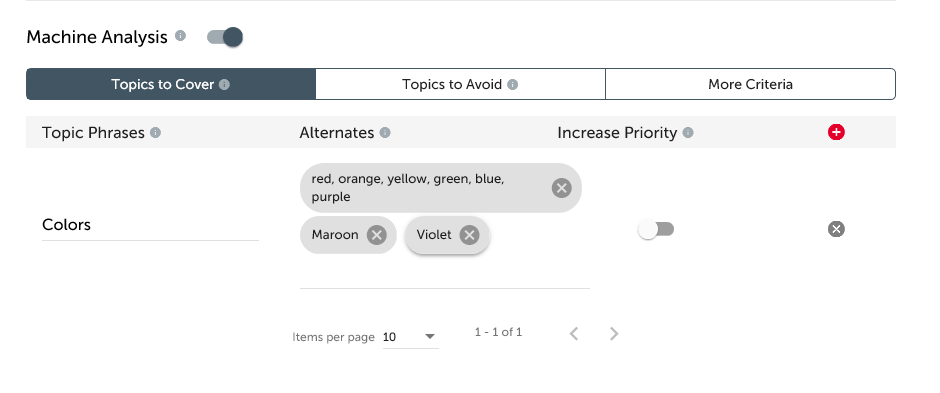
Task: Open the Items per page dropdown
Action: (411, 337)
